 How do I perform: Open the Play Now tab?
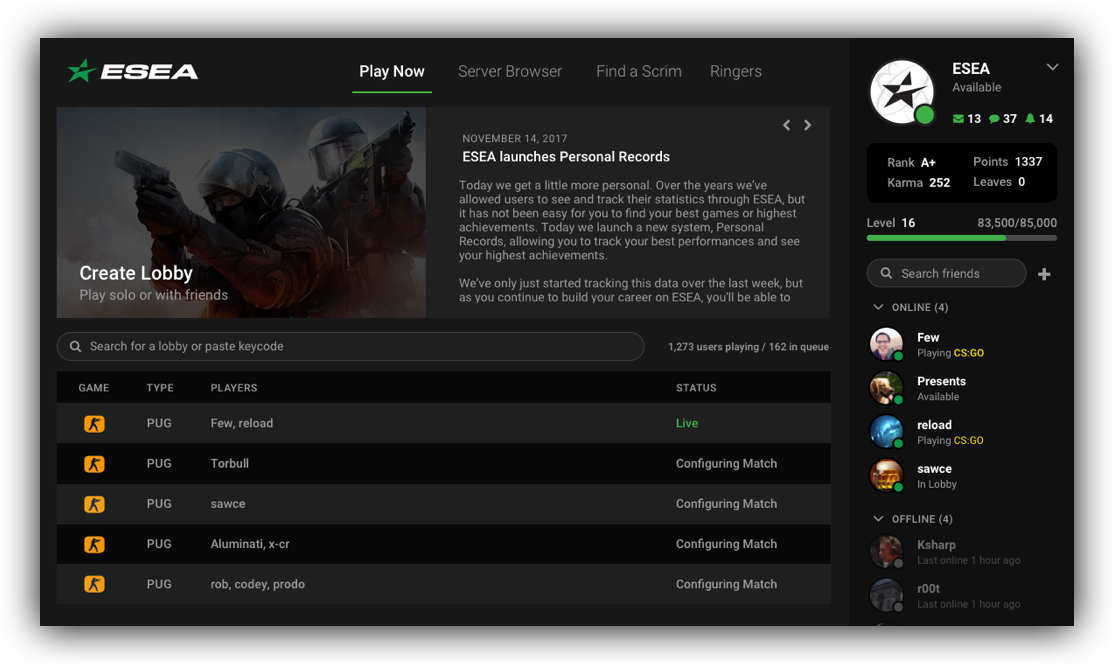(391, 72)
